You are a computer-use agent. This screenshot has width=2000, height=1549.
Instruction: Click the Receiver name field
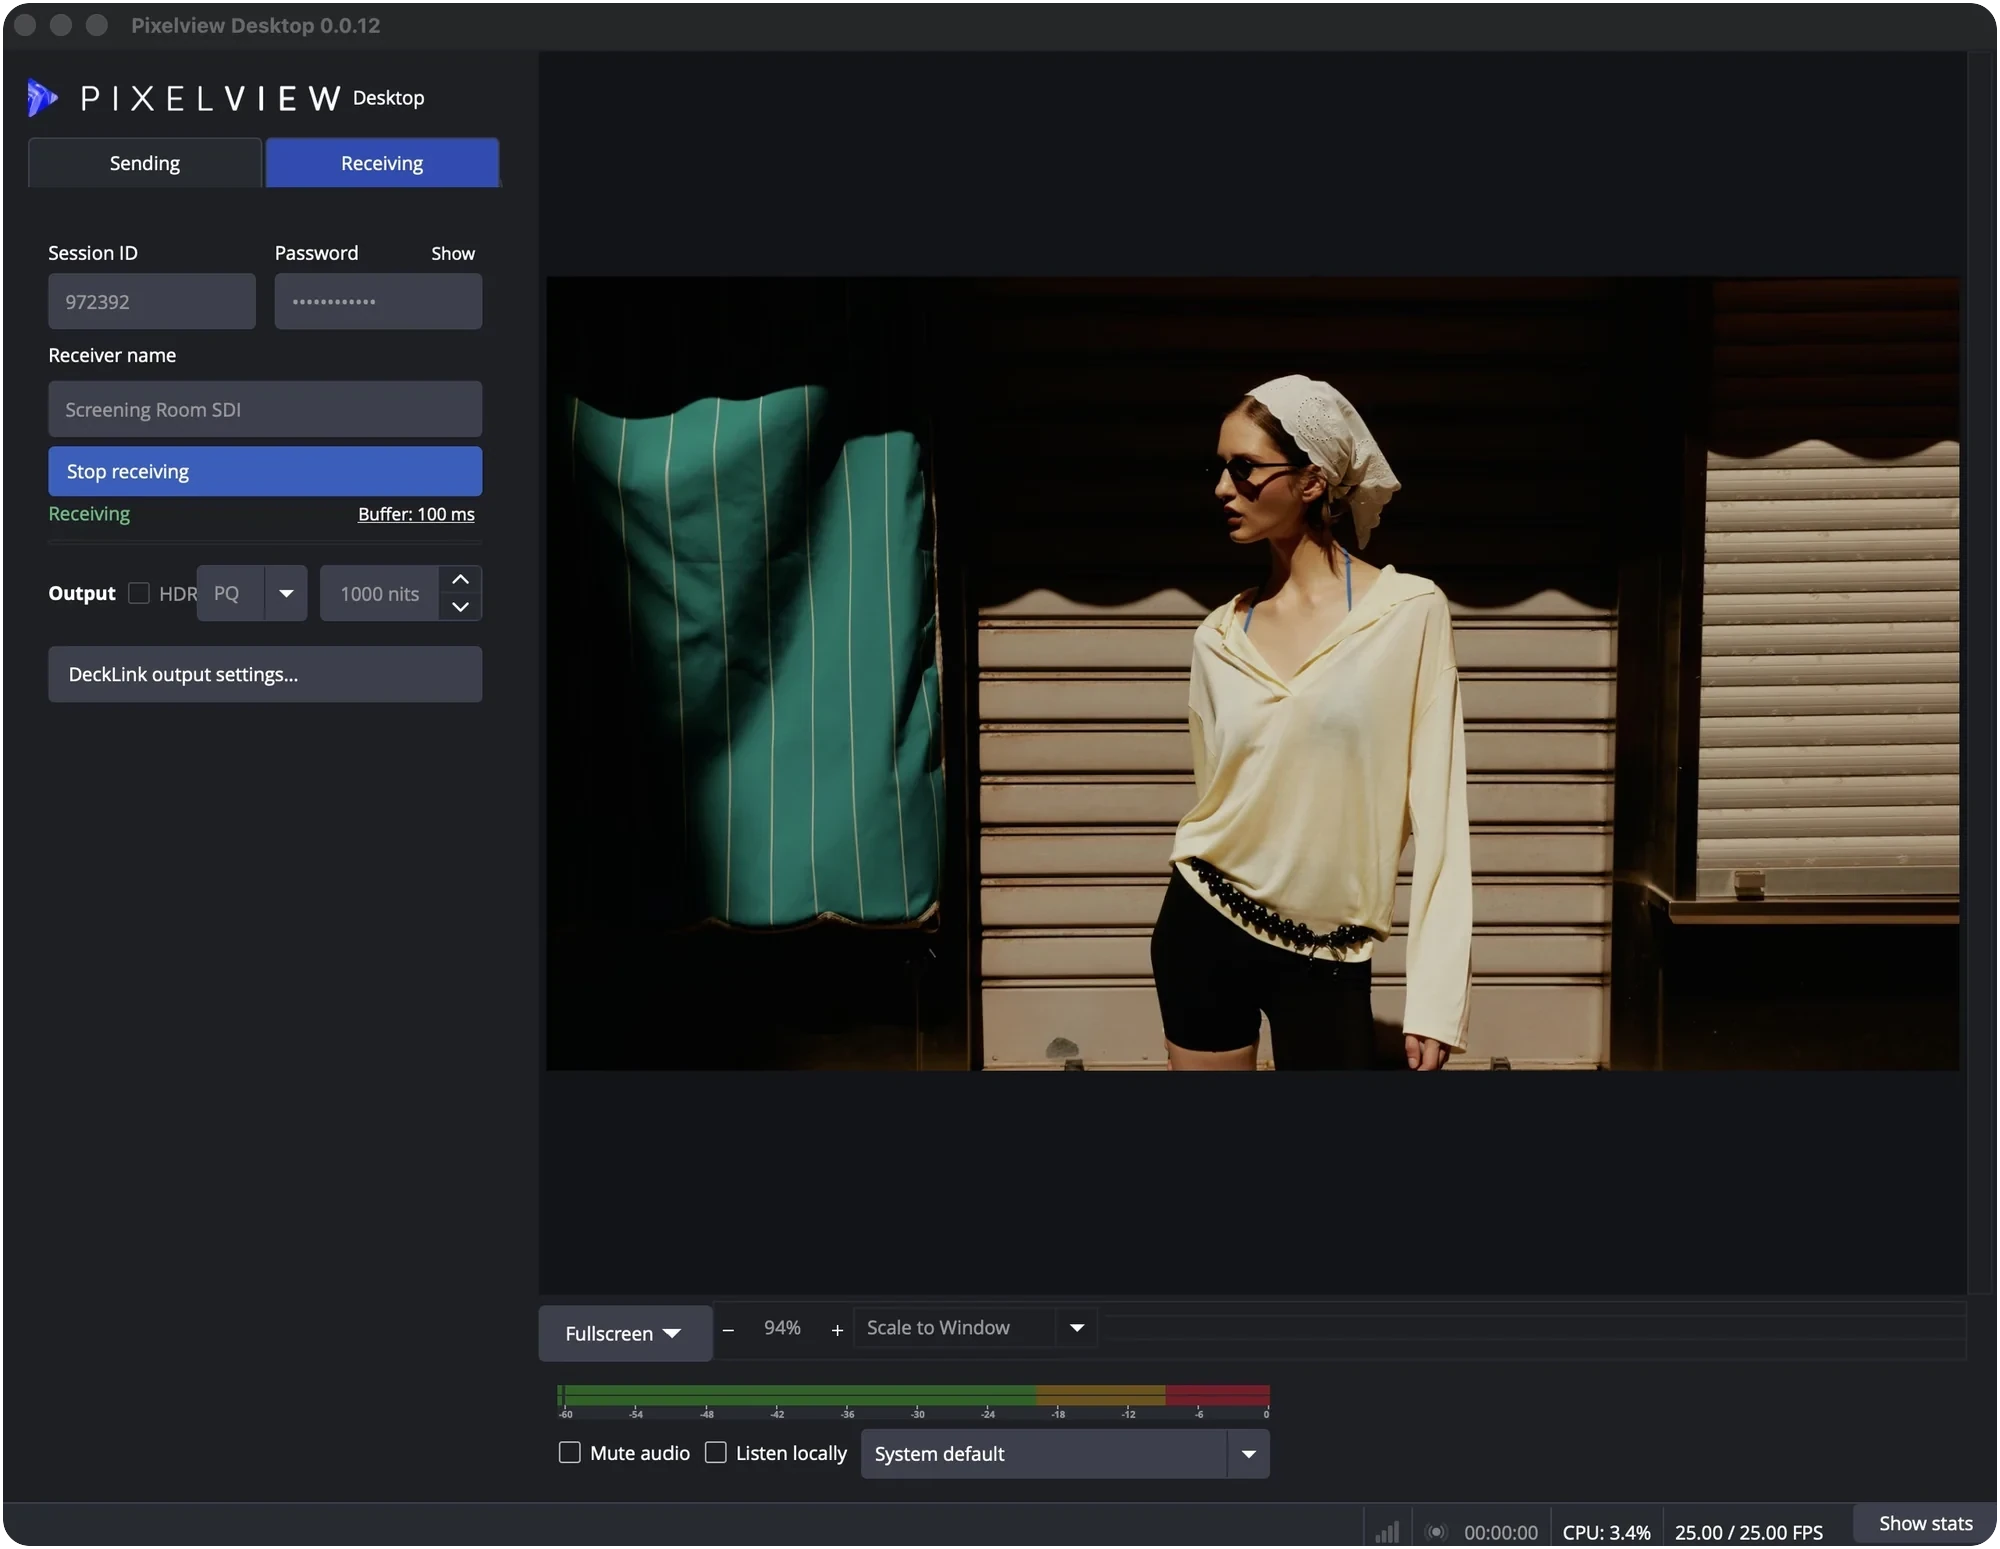tap(265, 410)
